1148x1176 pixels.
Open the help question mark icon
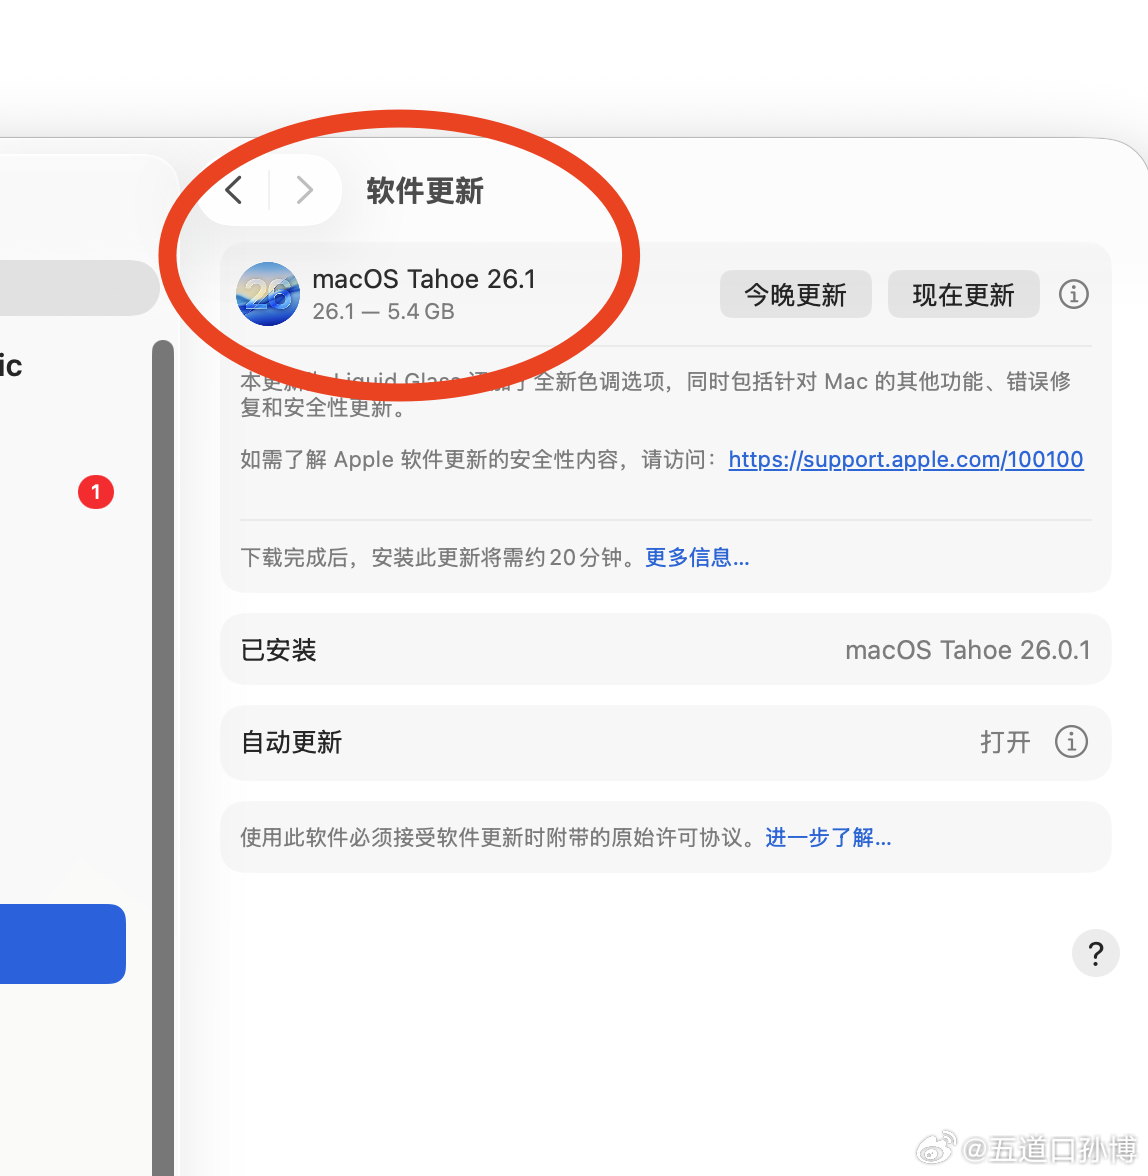coord(1095,953)
